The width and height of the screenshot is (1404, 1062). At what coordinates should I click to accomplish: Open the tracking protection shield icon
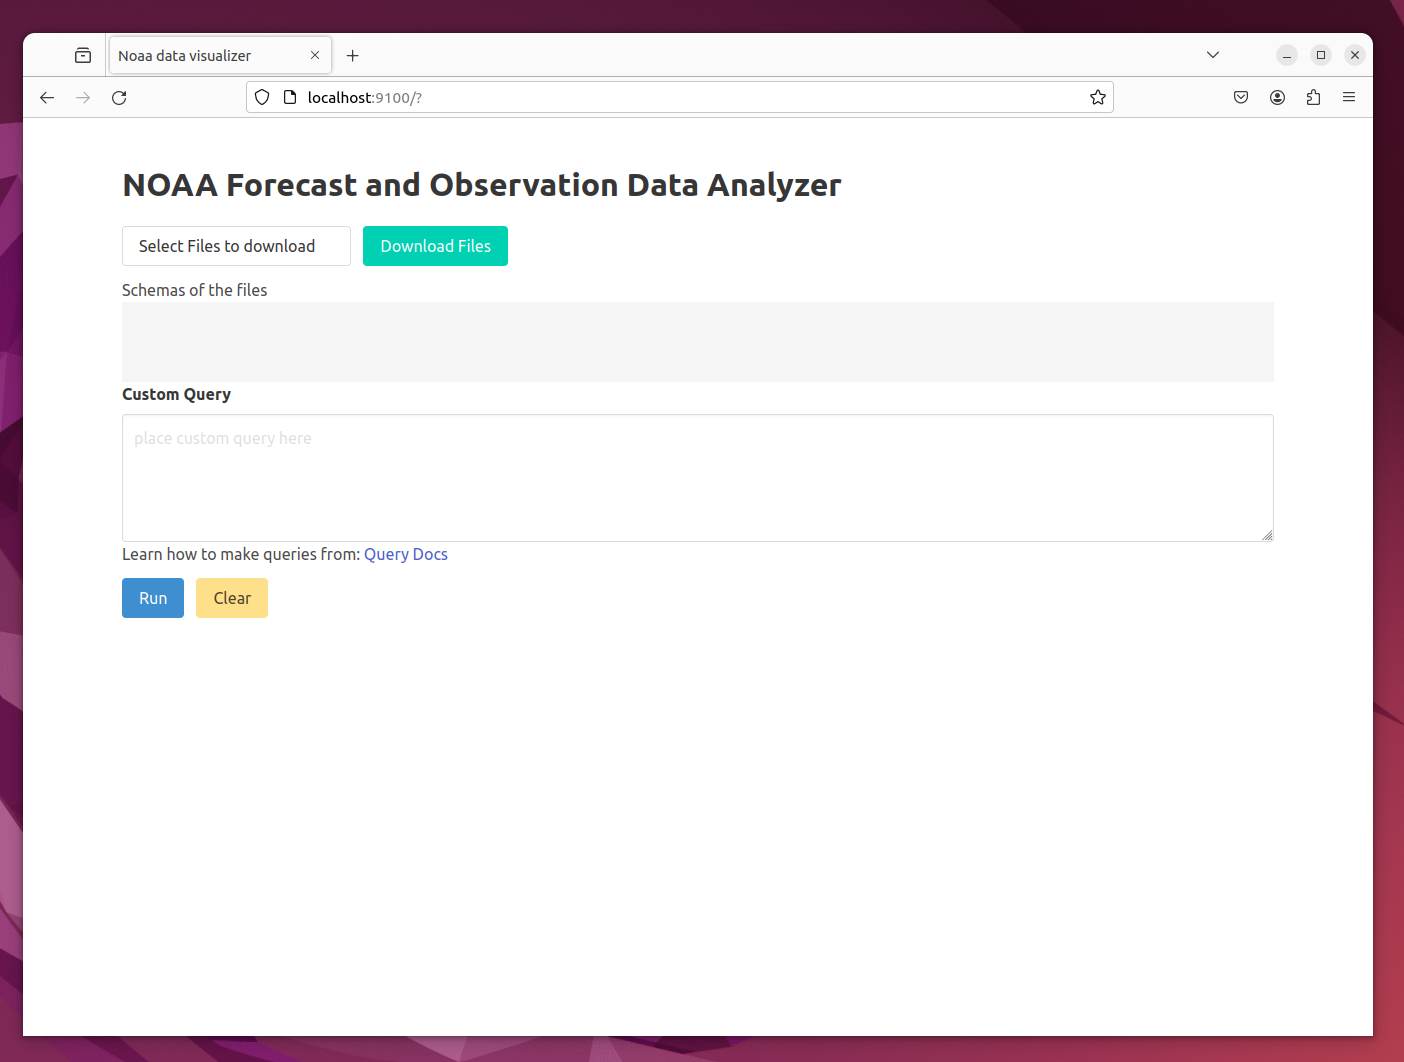click(262, 97)
